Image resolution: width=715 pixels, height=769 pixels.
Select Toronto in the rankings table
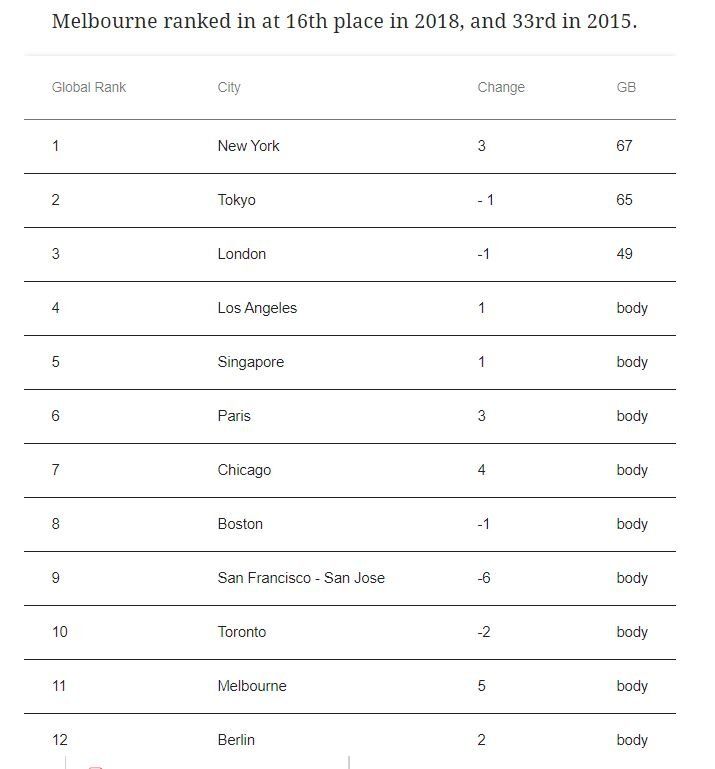click(242, 632)
